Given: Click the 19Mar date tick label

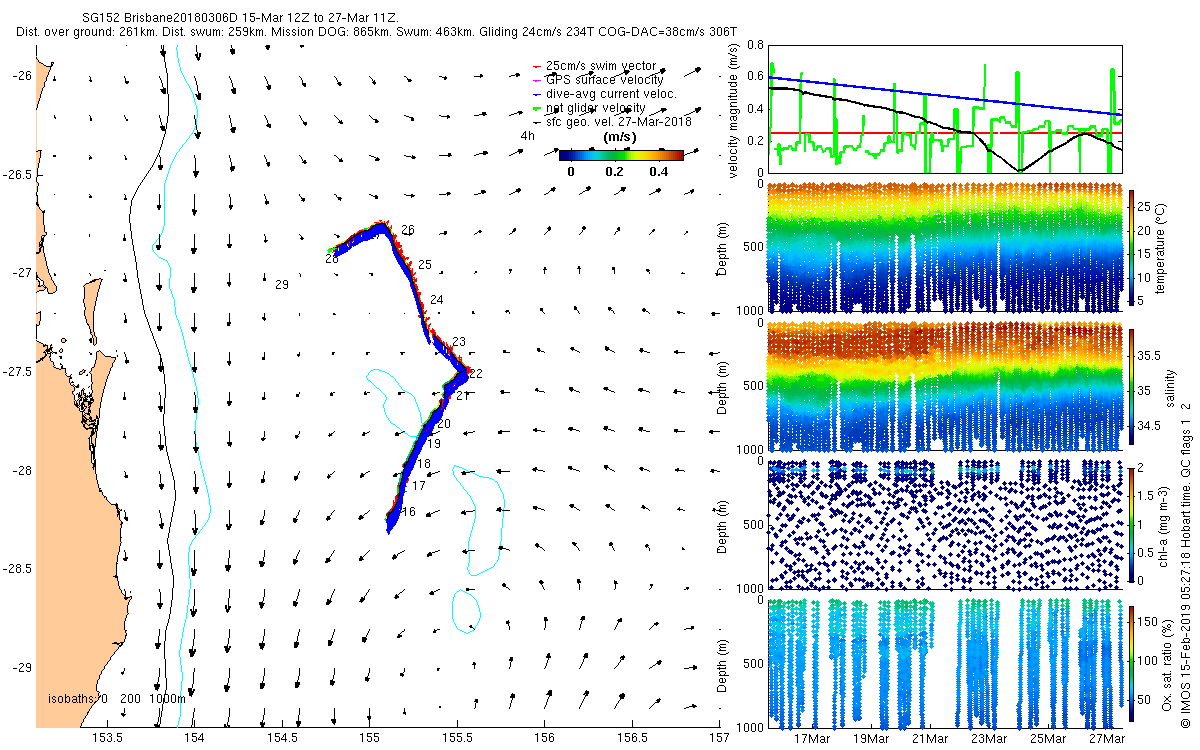Looking at the screenshot, I should pos(870,739).
